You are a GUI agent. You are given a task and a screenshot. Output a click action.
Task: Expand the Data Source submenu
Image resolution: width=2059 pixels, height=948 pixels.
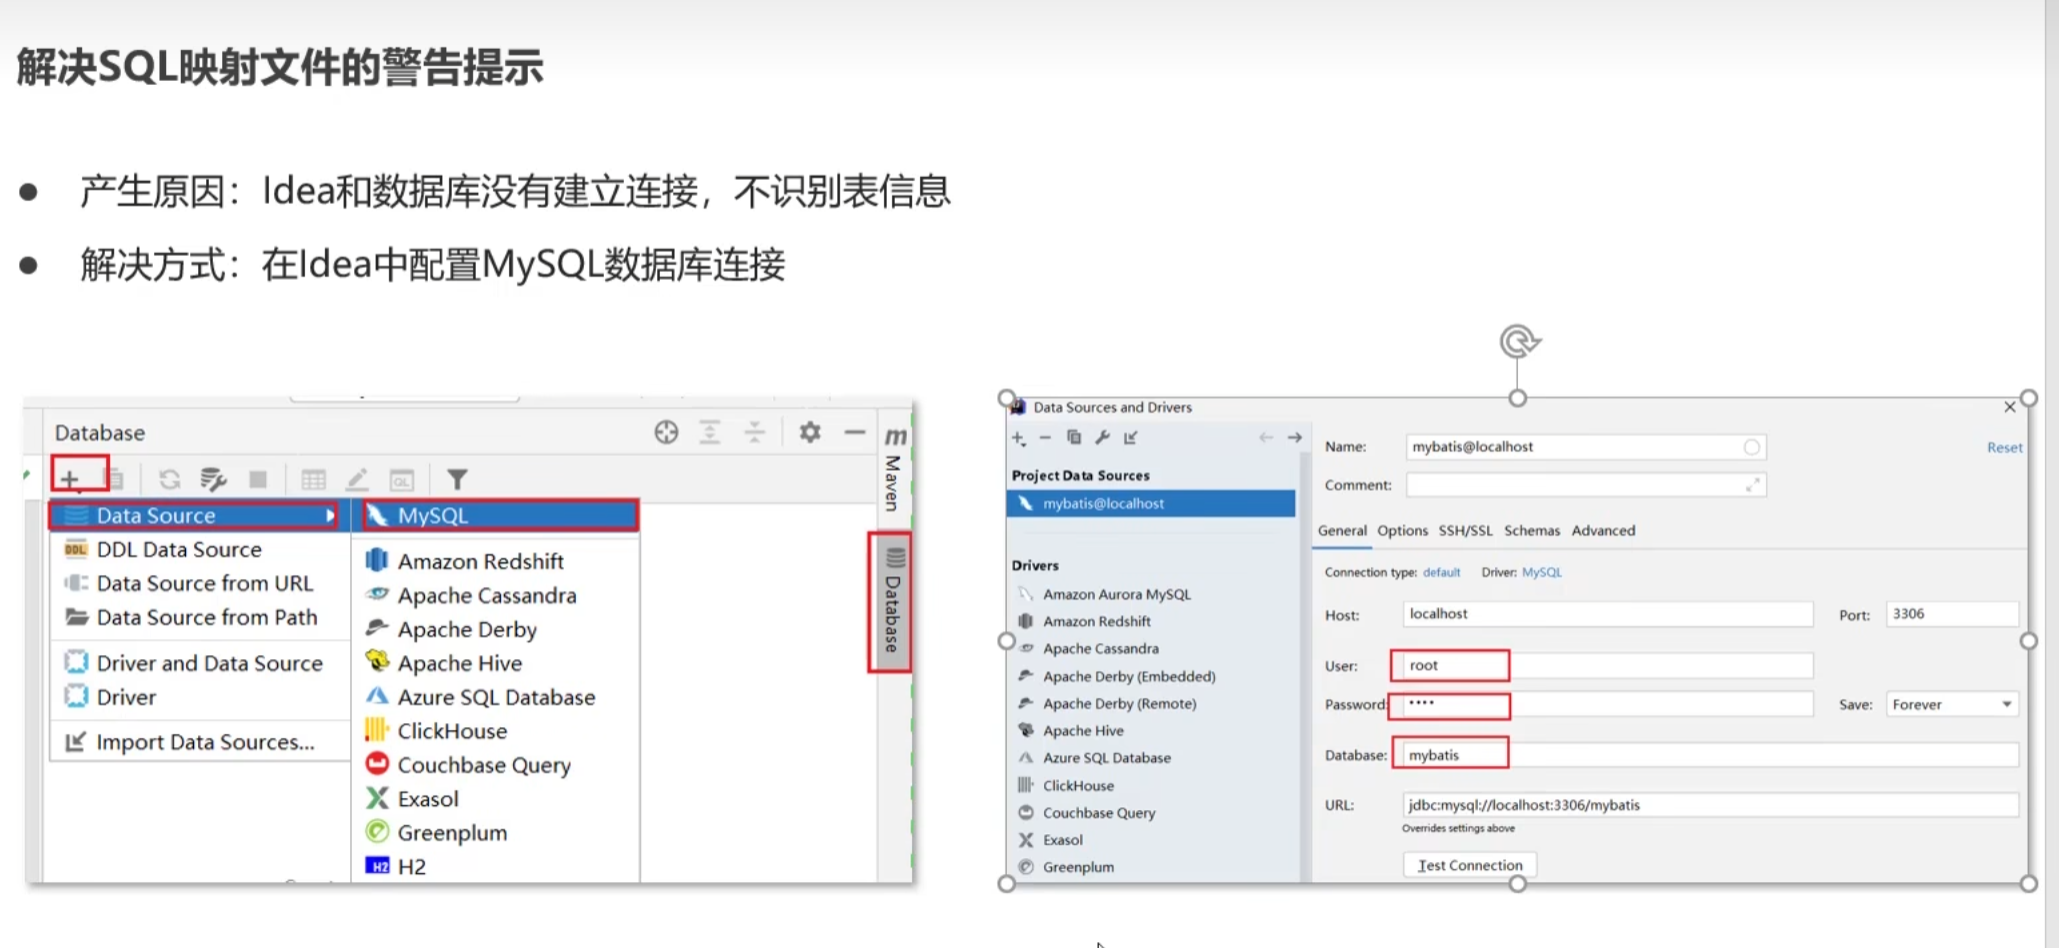click(196, 516)
